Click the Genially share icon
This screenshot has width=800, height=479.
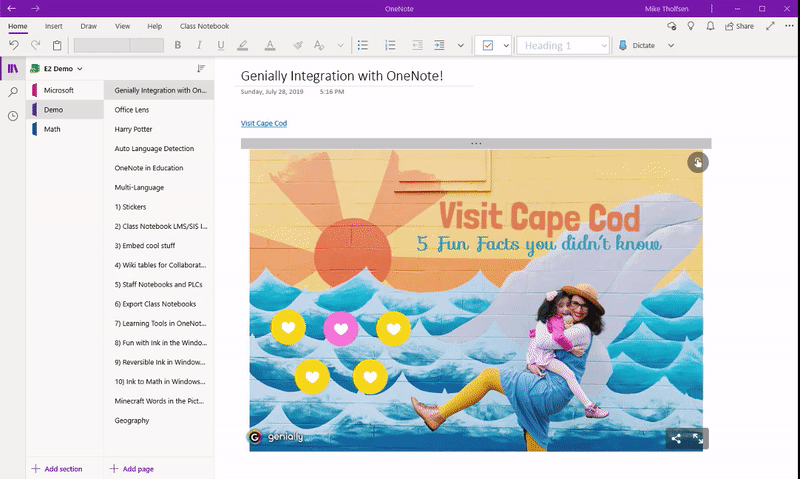point(676,438)
